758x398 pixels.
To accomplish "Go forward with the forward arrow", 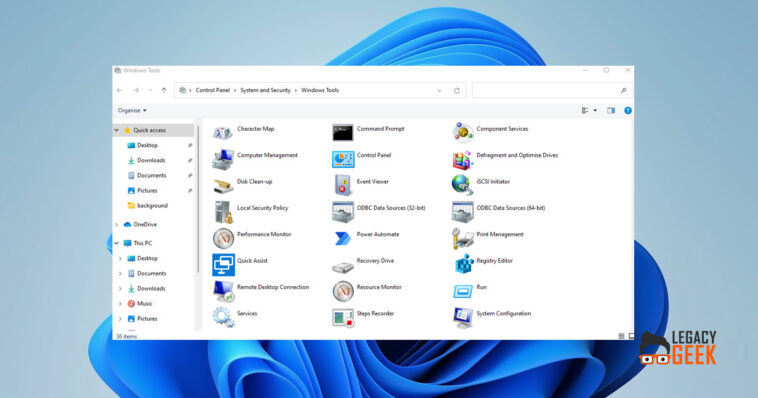I will 136,90.
